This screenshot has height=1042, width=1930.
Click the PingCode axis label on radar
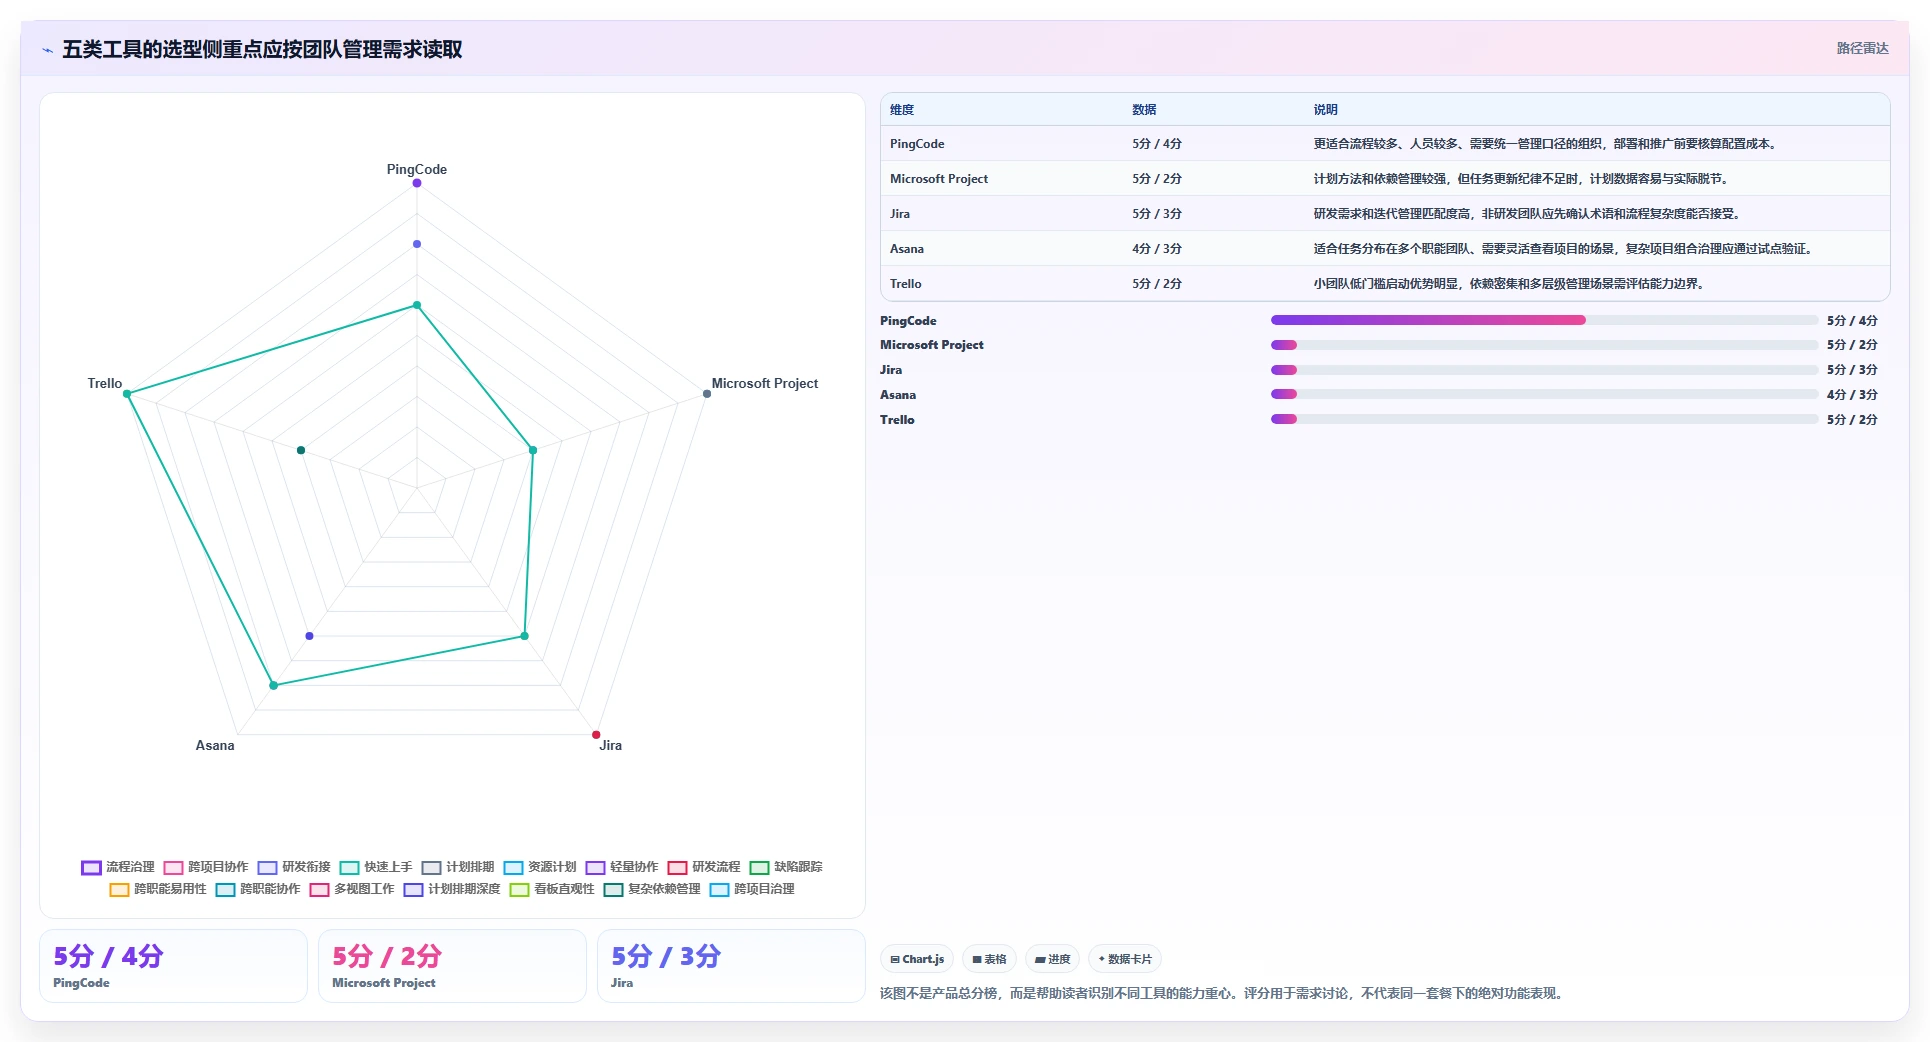coord(417,170)
